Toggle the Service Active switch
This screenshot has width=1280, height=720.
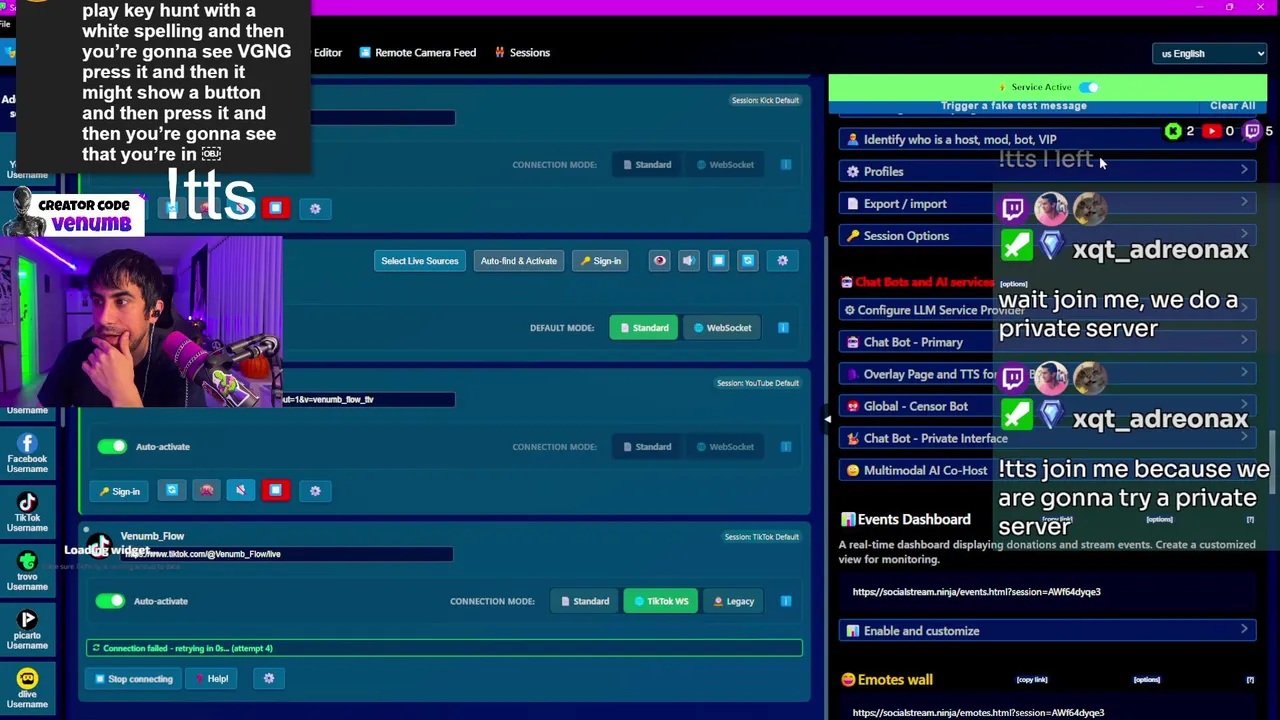(x=1088, y=87)
